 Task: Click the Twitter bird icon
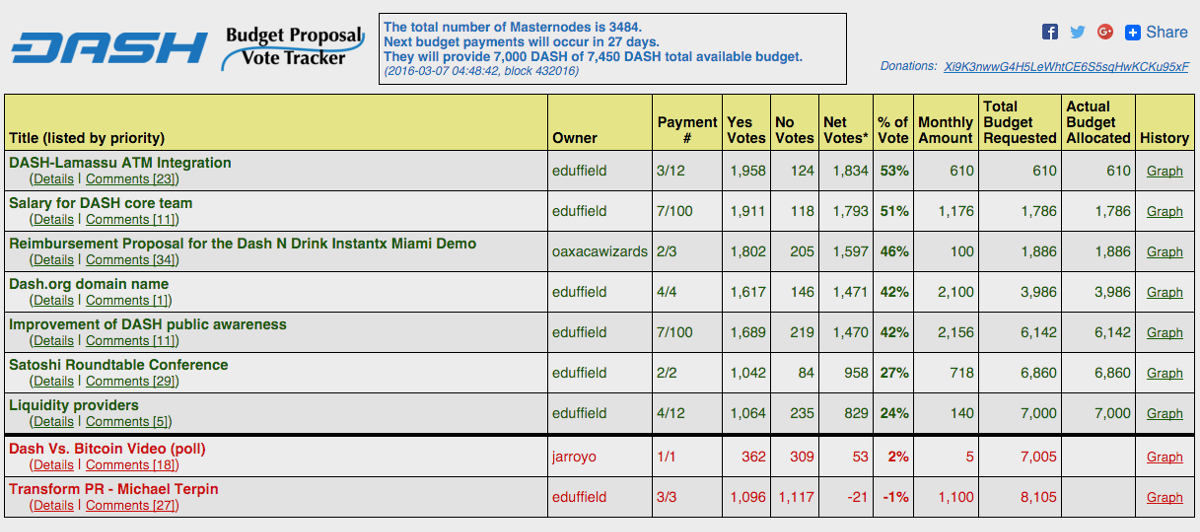pyautogui.click(x=1077, y=32)
